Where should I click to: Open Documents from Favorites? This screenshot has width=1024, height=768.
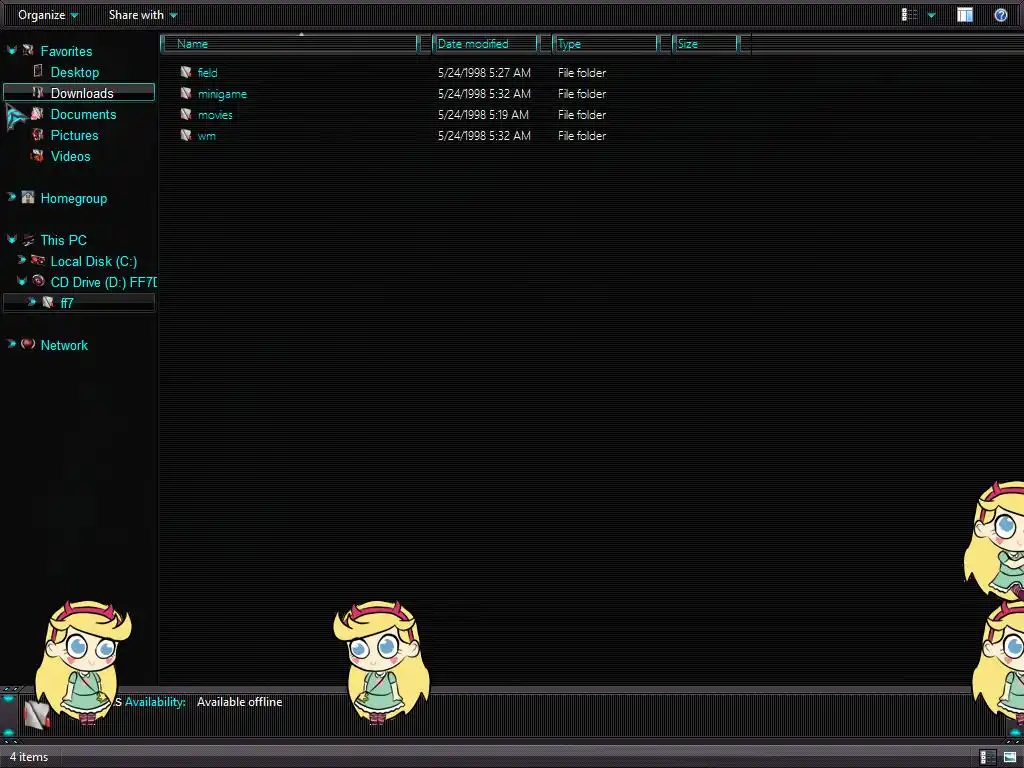[x=84, y=114]
